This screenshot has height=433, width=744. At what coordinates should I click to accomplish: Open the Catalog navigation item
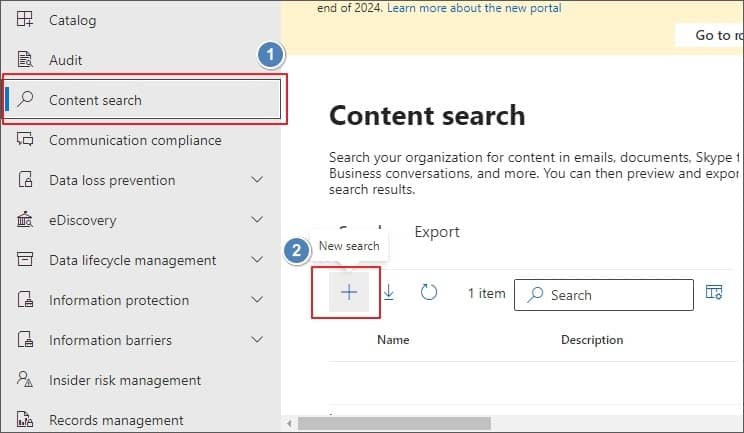(x=73, y=20)
